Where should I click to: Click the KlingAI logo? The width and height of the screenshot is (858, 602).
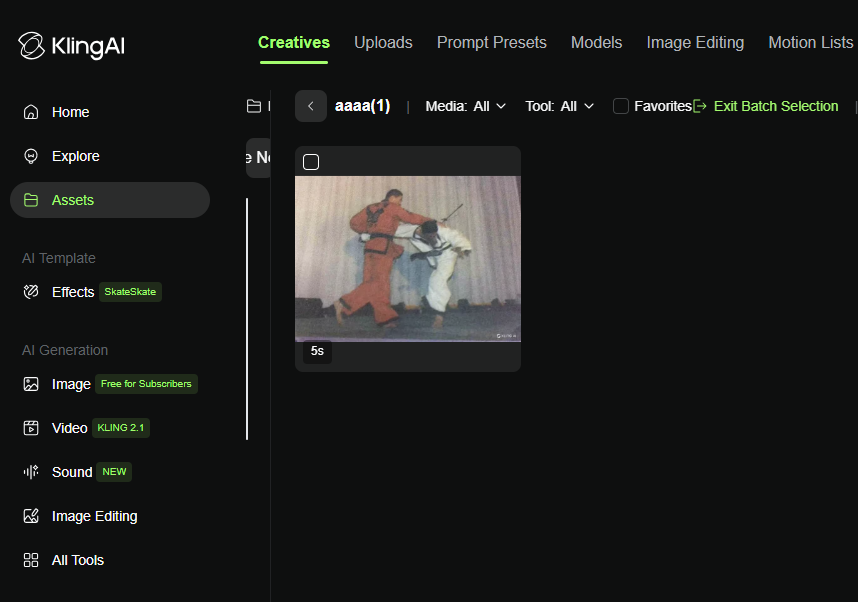click(x=72, y=46)
